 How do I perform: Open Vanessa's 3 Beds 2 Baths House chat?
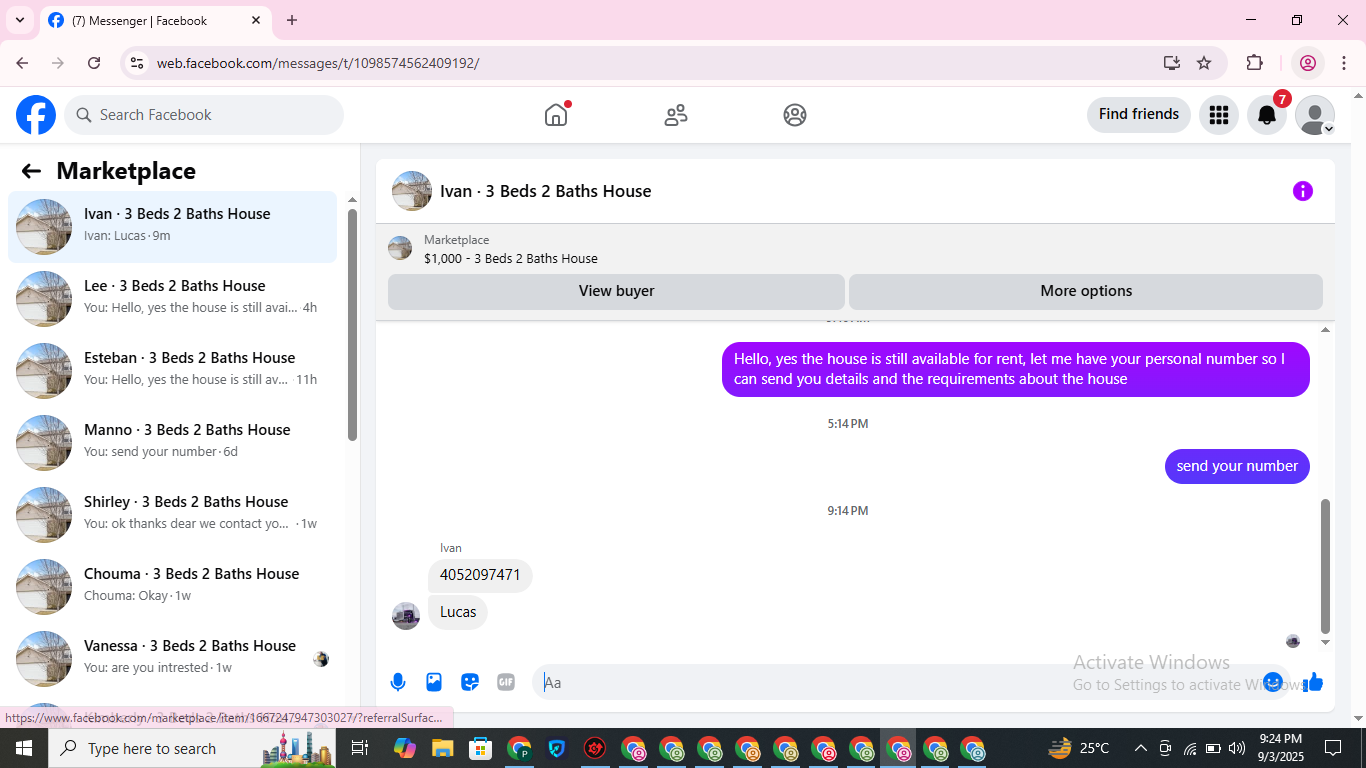(x=173, y=659)
